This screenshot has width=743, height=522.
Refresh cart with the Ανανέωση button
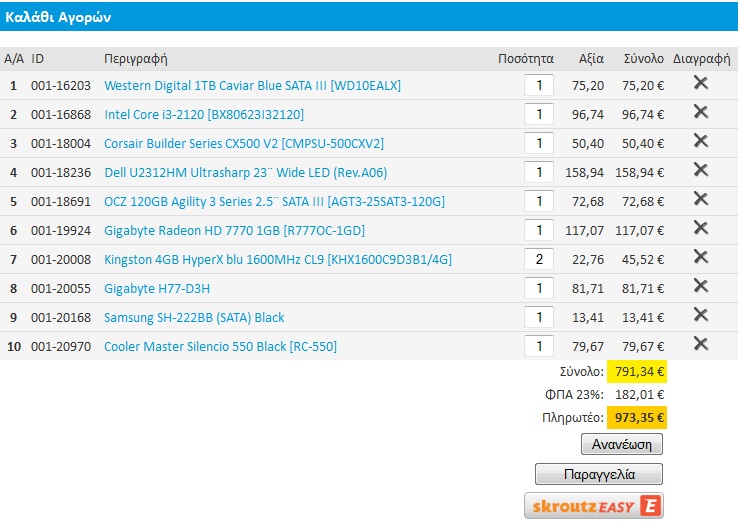click(x=622, y=444)
